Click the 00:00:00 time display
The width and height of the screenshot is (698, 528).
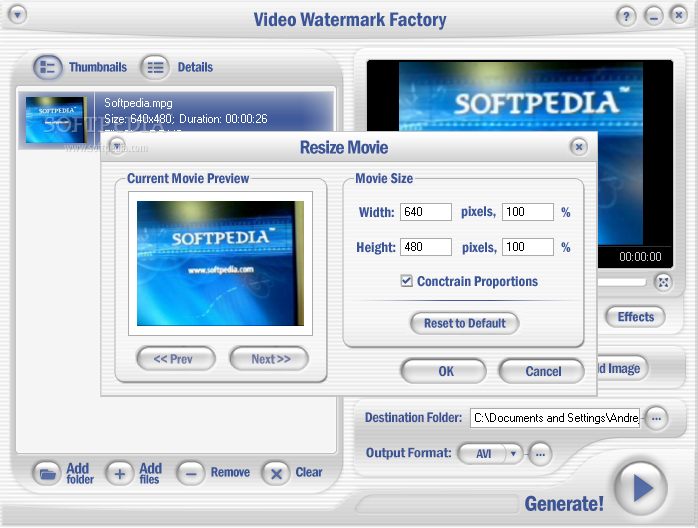pyautogui.click(x=640, y=256)
